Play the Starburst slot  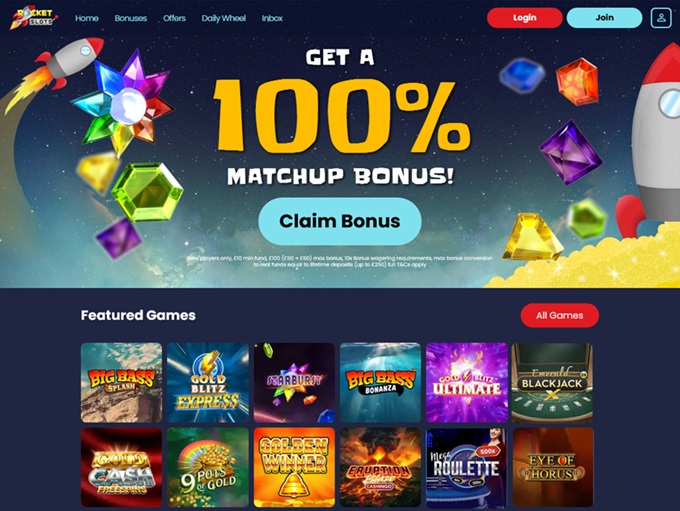pos(294,383)
